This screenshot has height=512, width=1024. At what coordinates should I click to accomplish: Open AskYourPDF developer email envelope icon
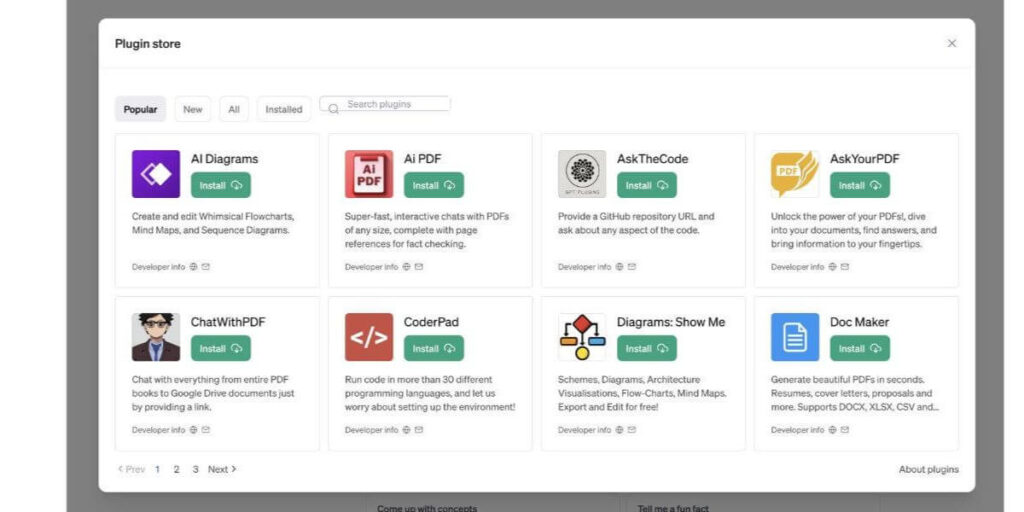coord(844,266)
